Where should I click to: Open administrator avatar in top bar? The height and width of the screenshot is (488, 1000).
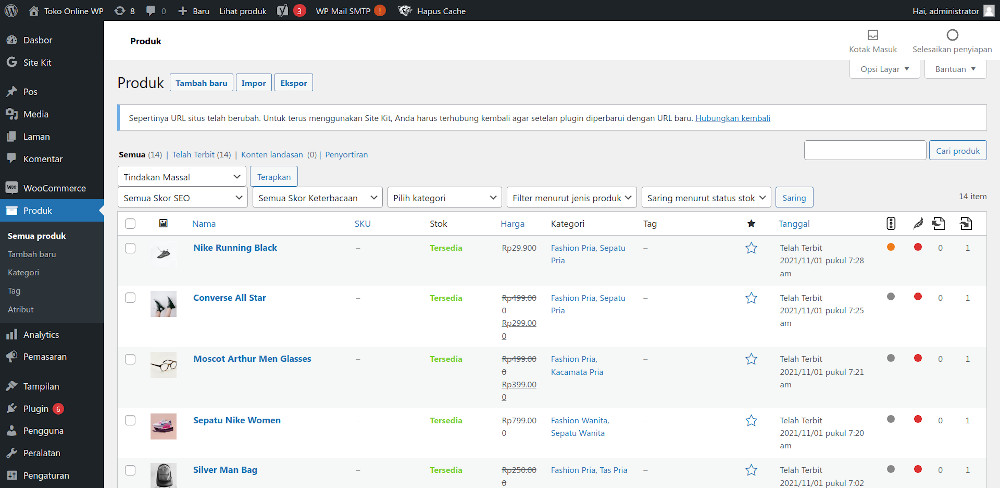pyautogui.click(x=989, y=11)
